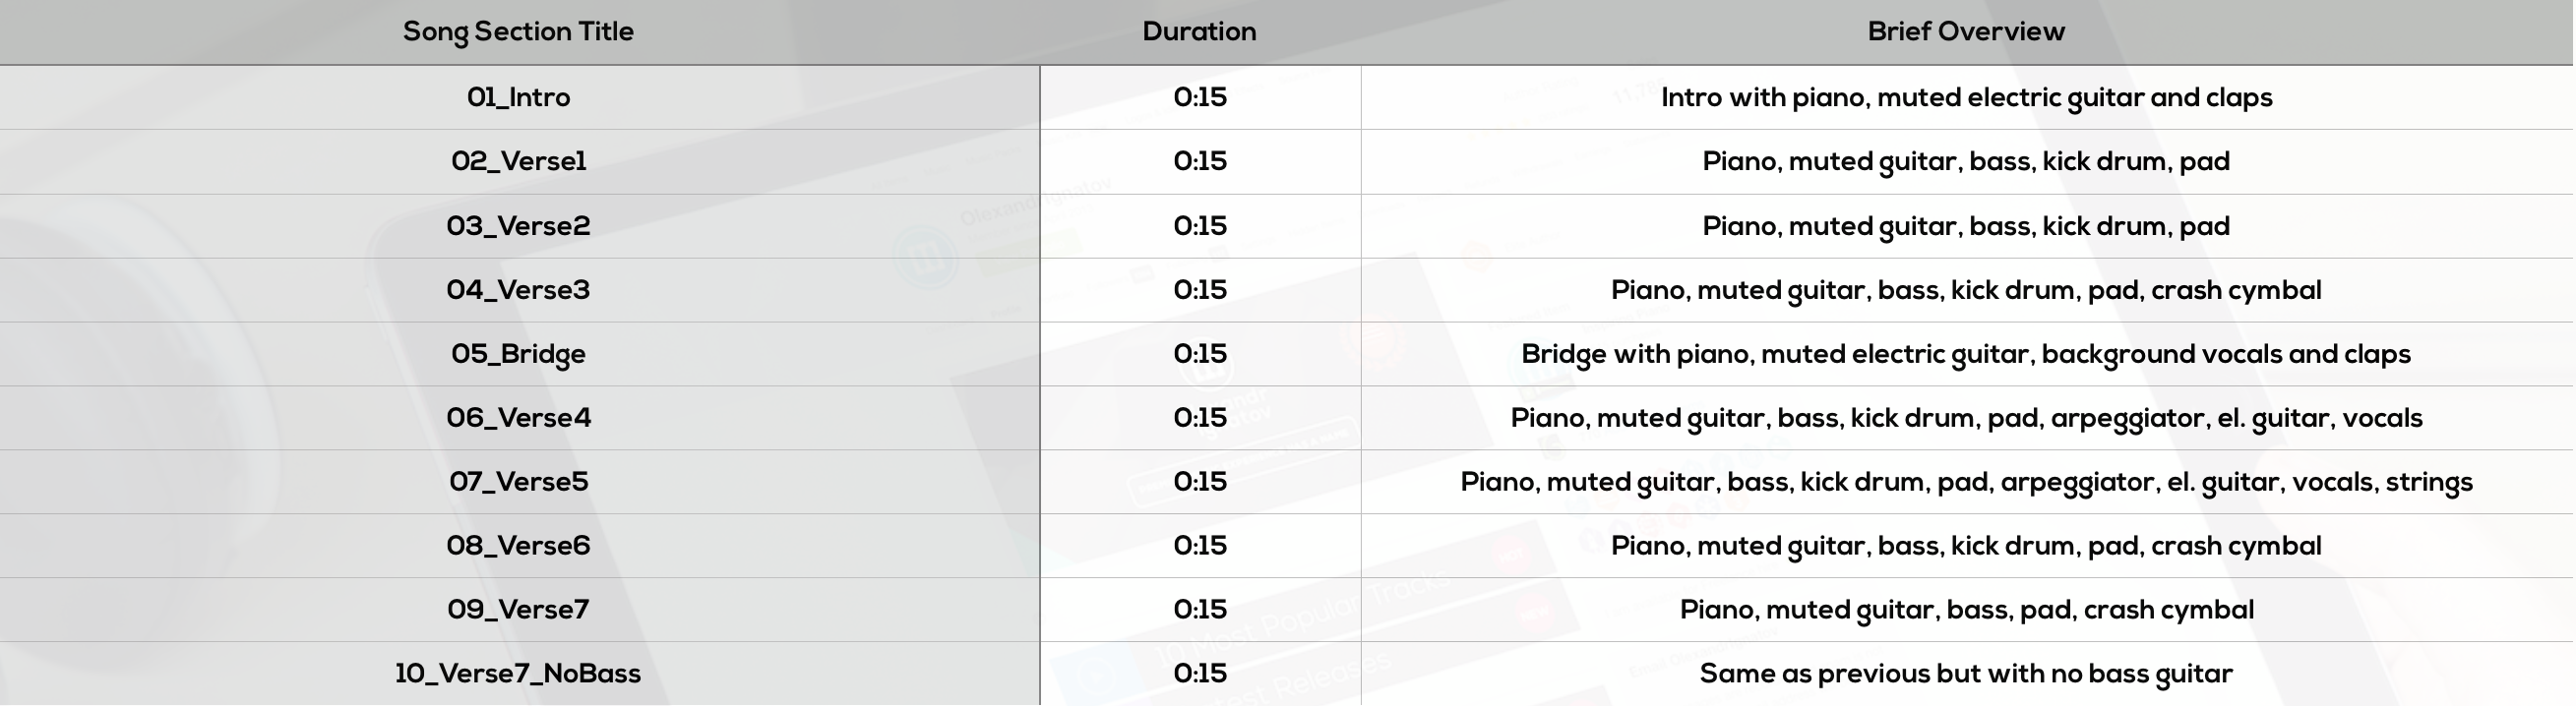Click the overview text mentioning strings

[x=1966, y=482]
